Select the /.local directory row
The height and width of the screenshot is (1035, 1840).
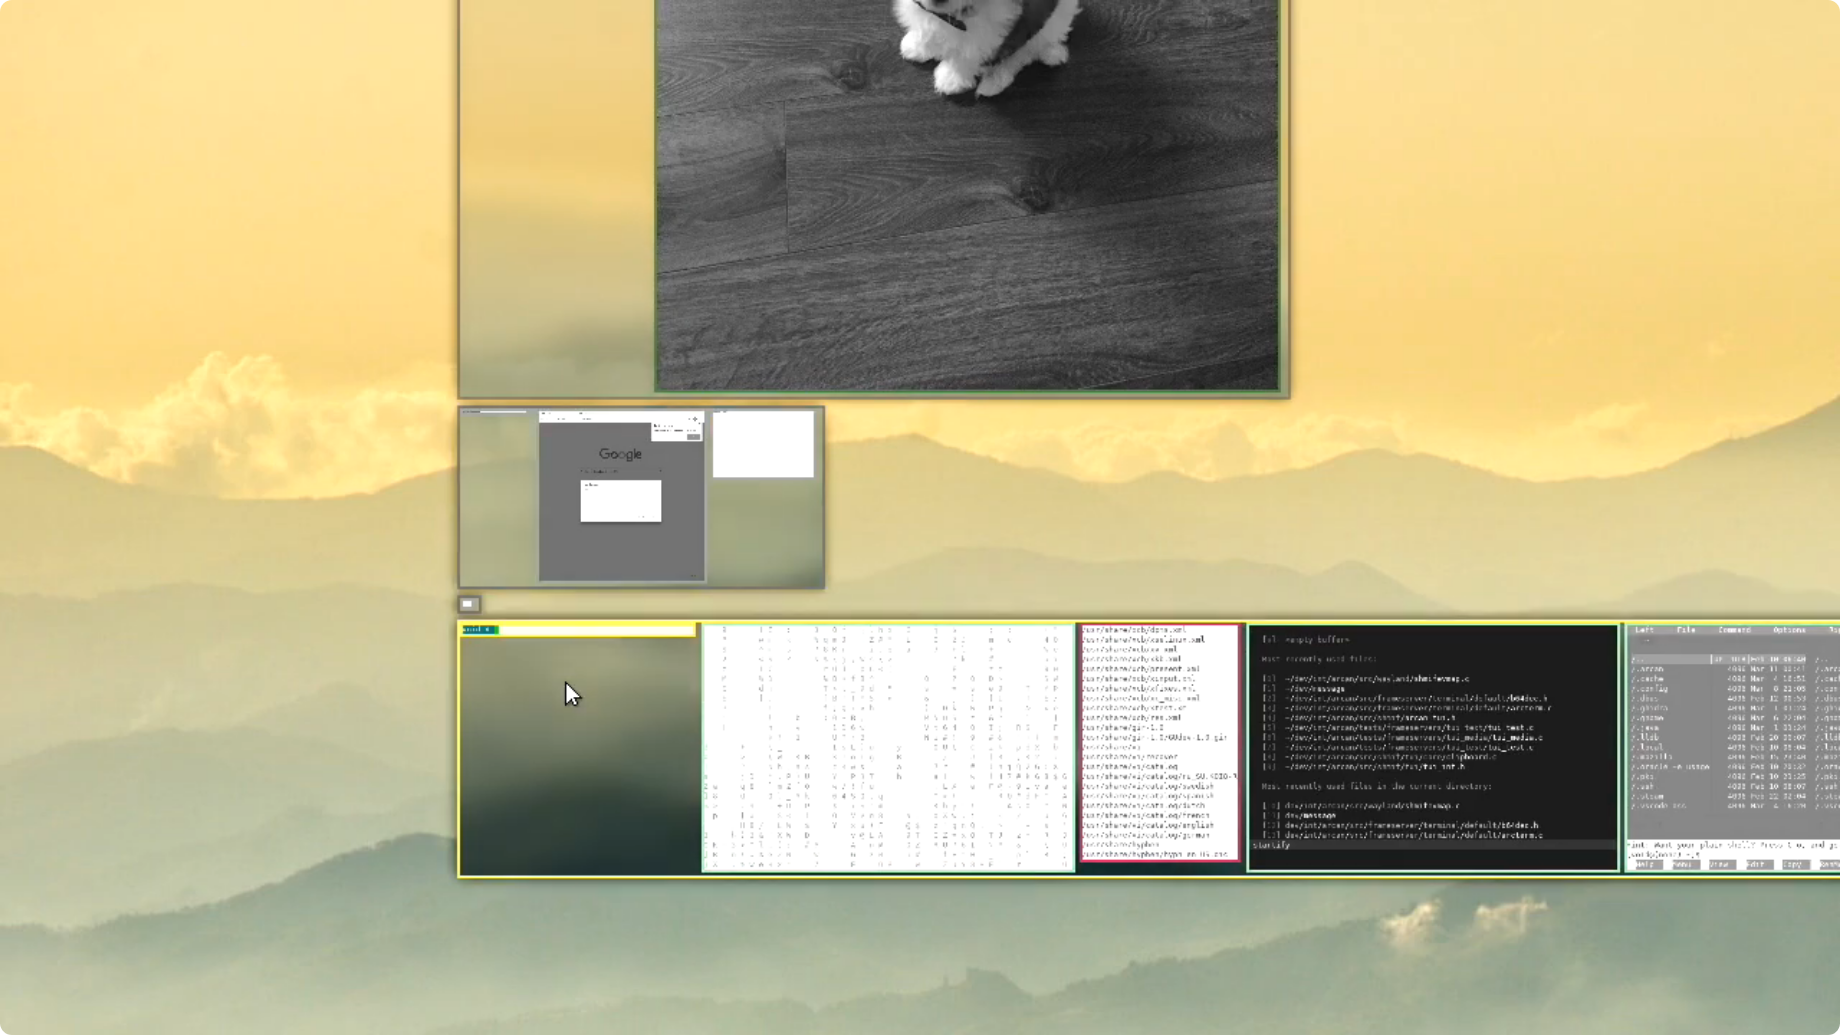coord(1720,748)
